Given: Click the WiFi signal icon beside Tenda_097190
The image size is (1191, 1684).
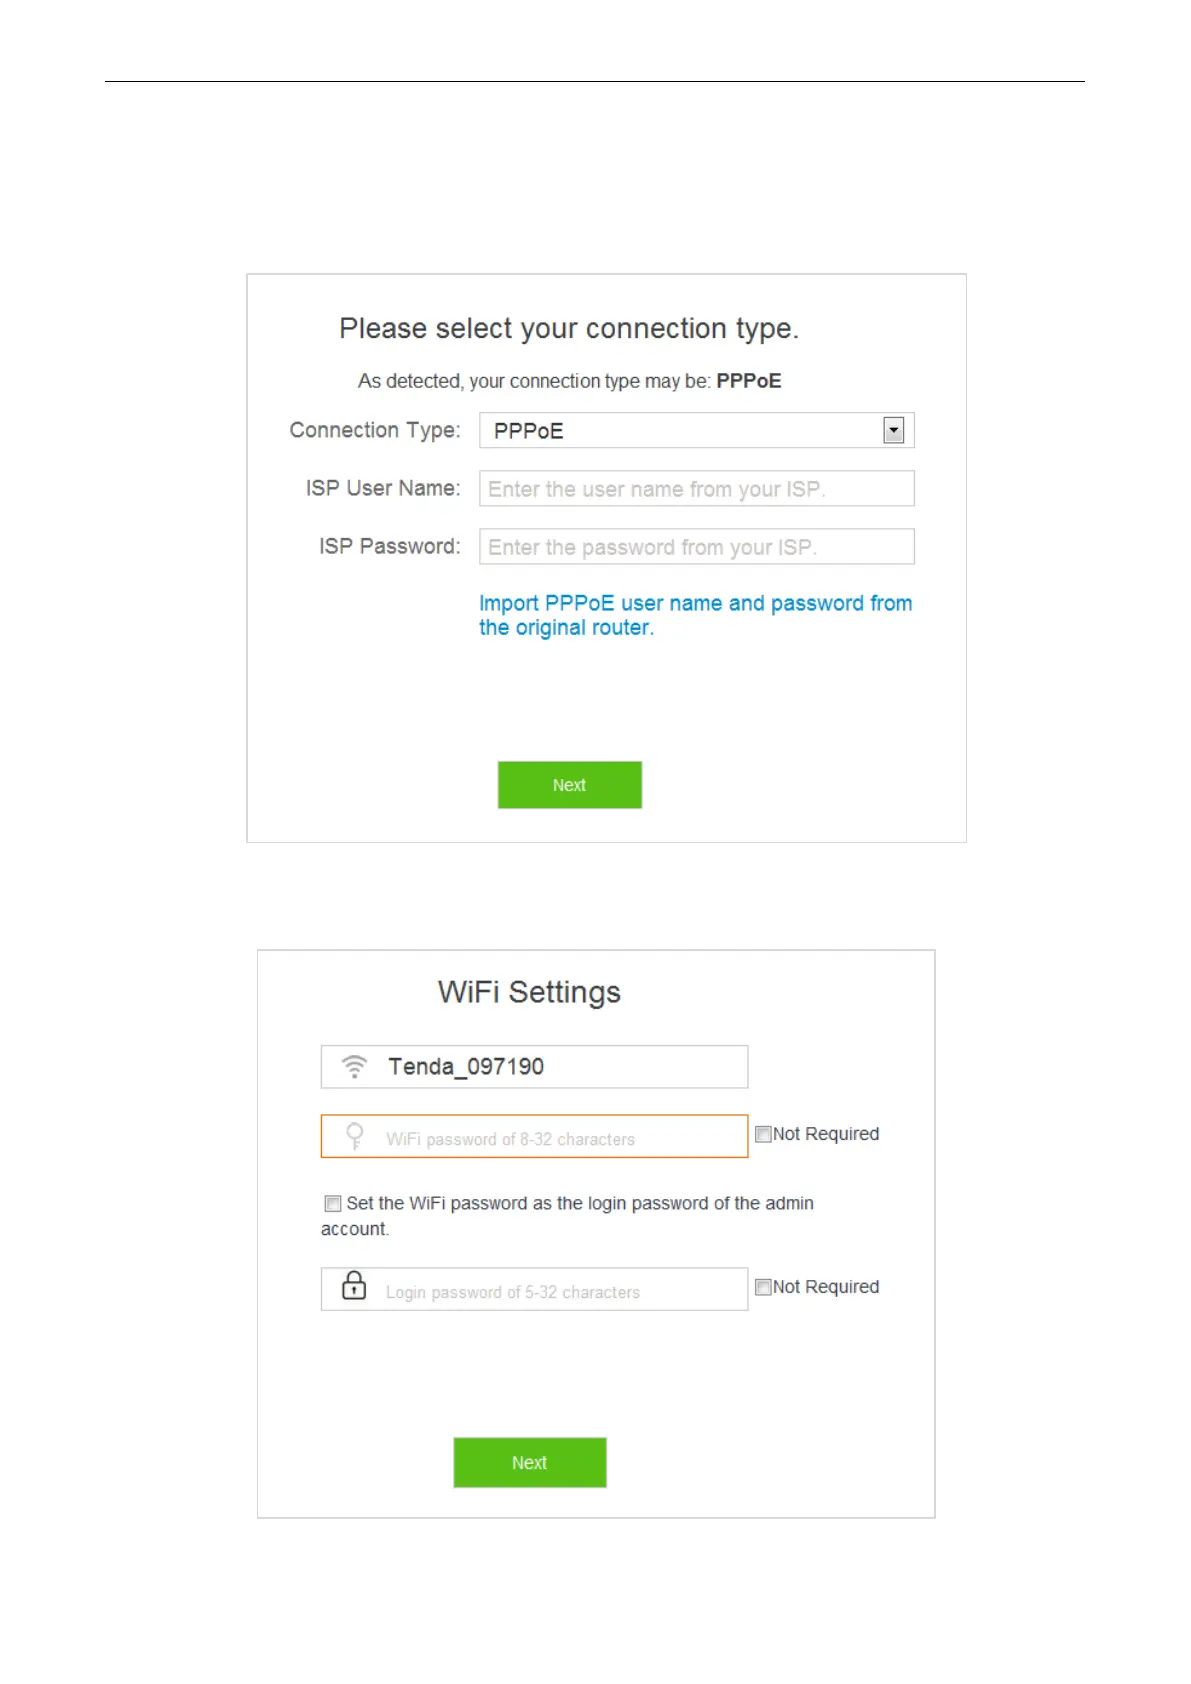Looking at the screenshot, I should tap(354, 1066).
